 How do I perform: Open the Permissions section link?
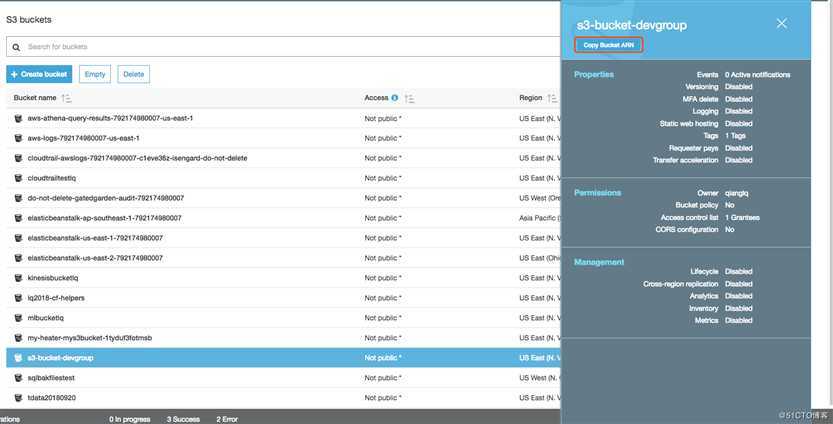coord(598,193)
